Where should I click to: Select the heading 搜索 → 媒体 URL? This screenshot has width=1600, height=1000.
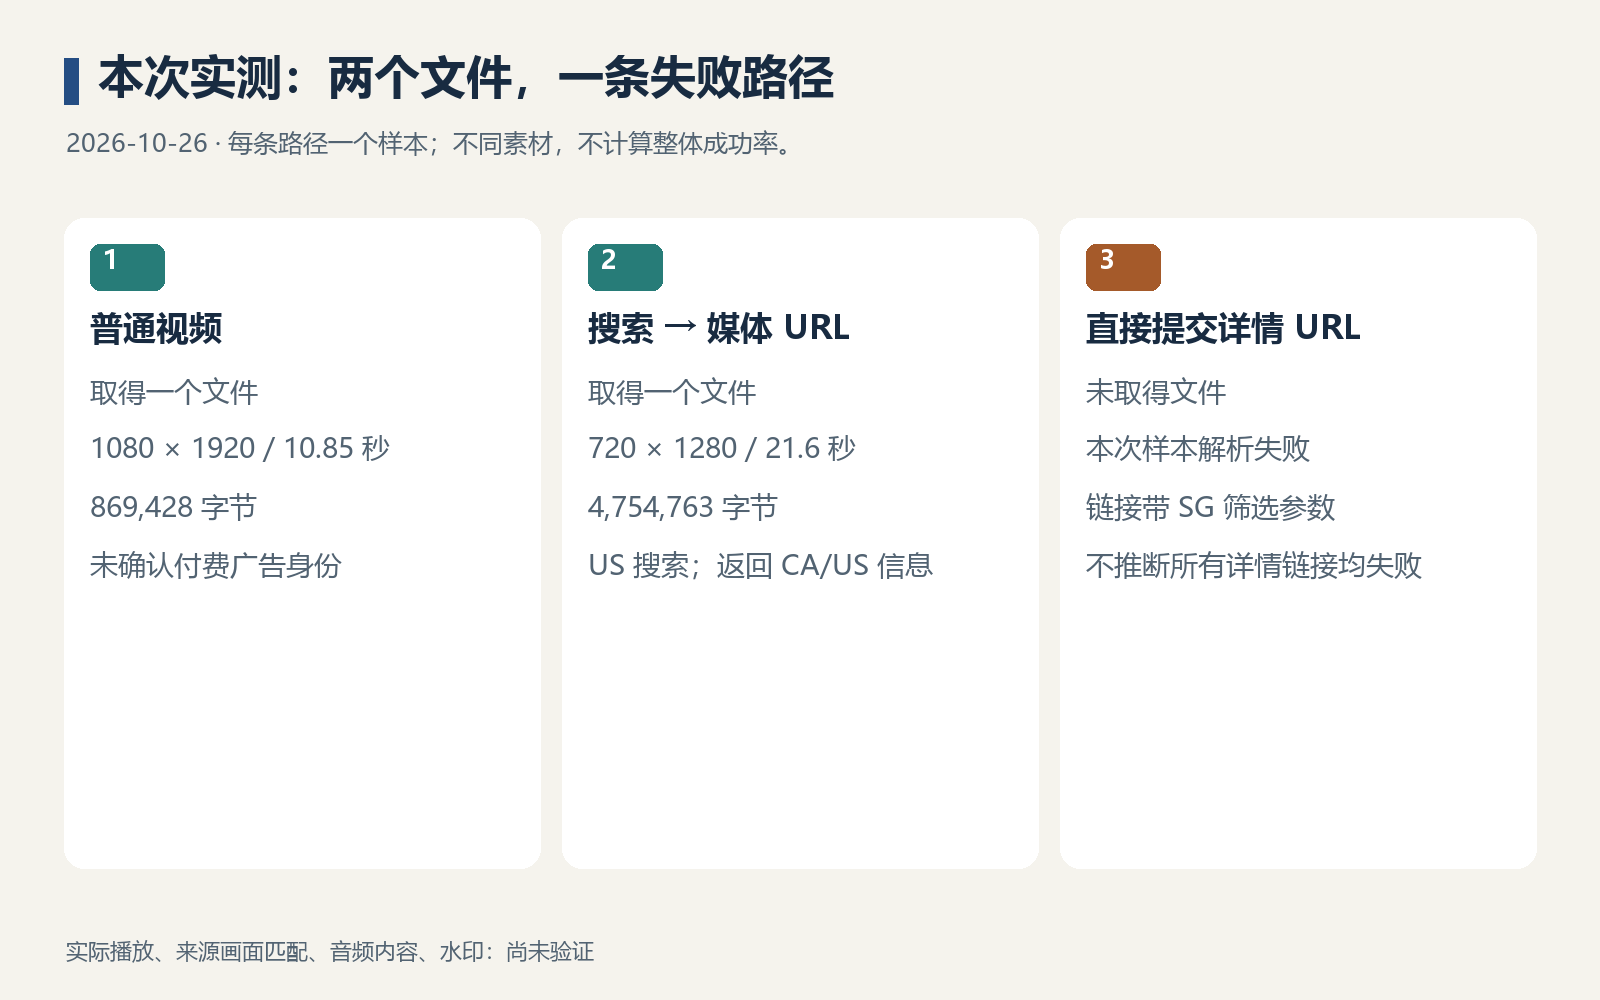[x=719, y=328]
